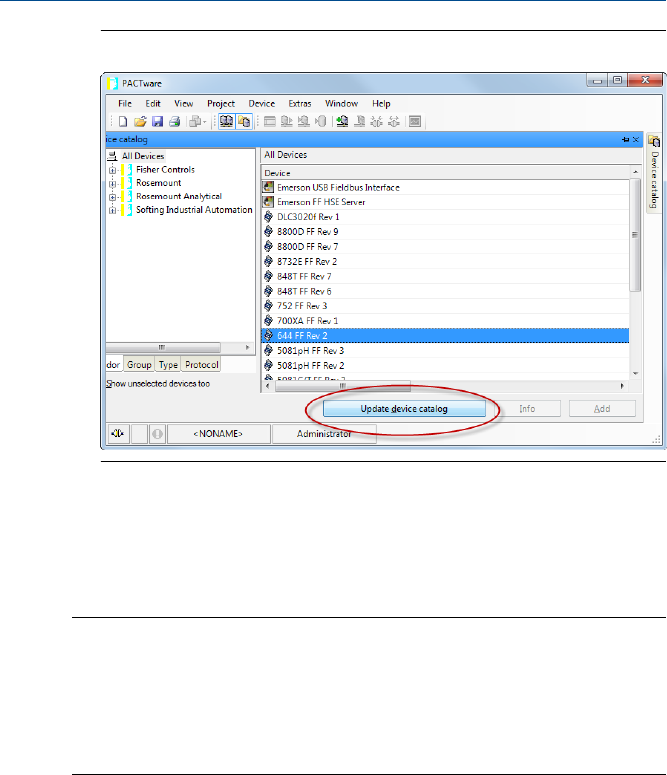Open the Help menu
This screenshot has width=667, height=775.
(381, 104)
